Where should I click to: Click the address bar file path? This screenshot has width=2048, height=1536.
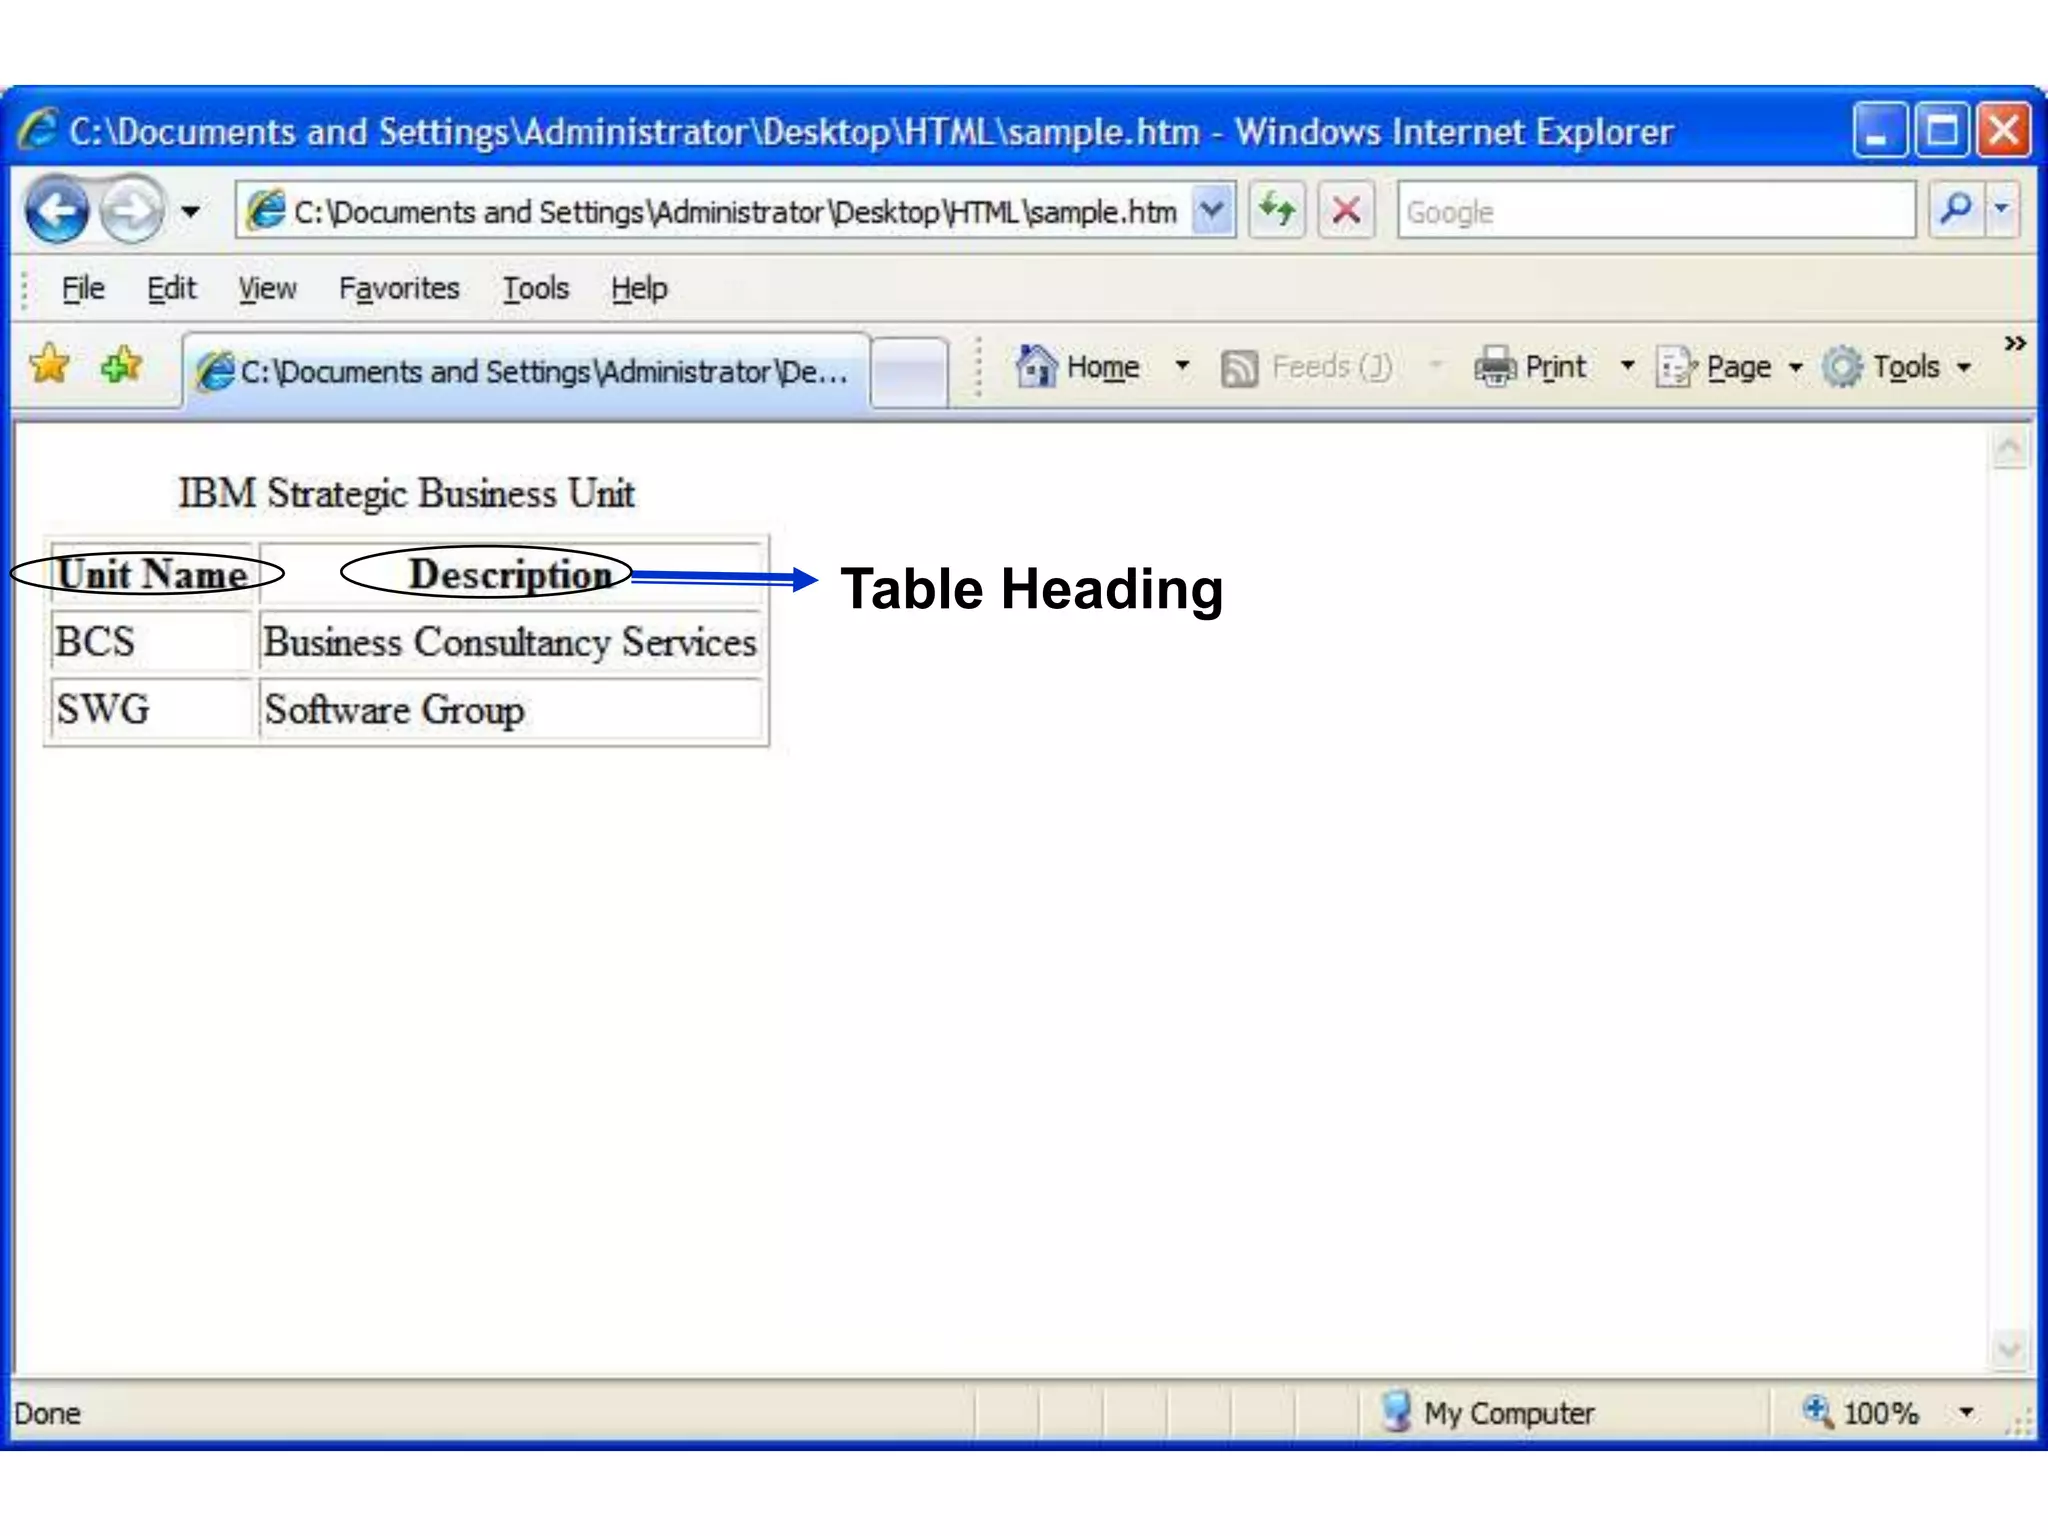click(x=734, y=212)
